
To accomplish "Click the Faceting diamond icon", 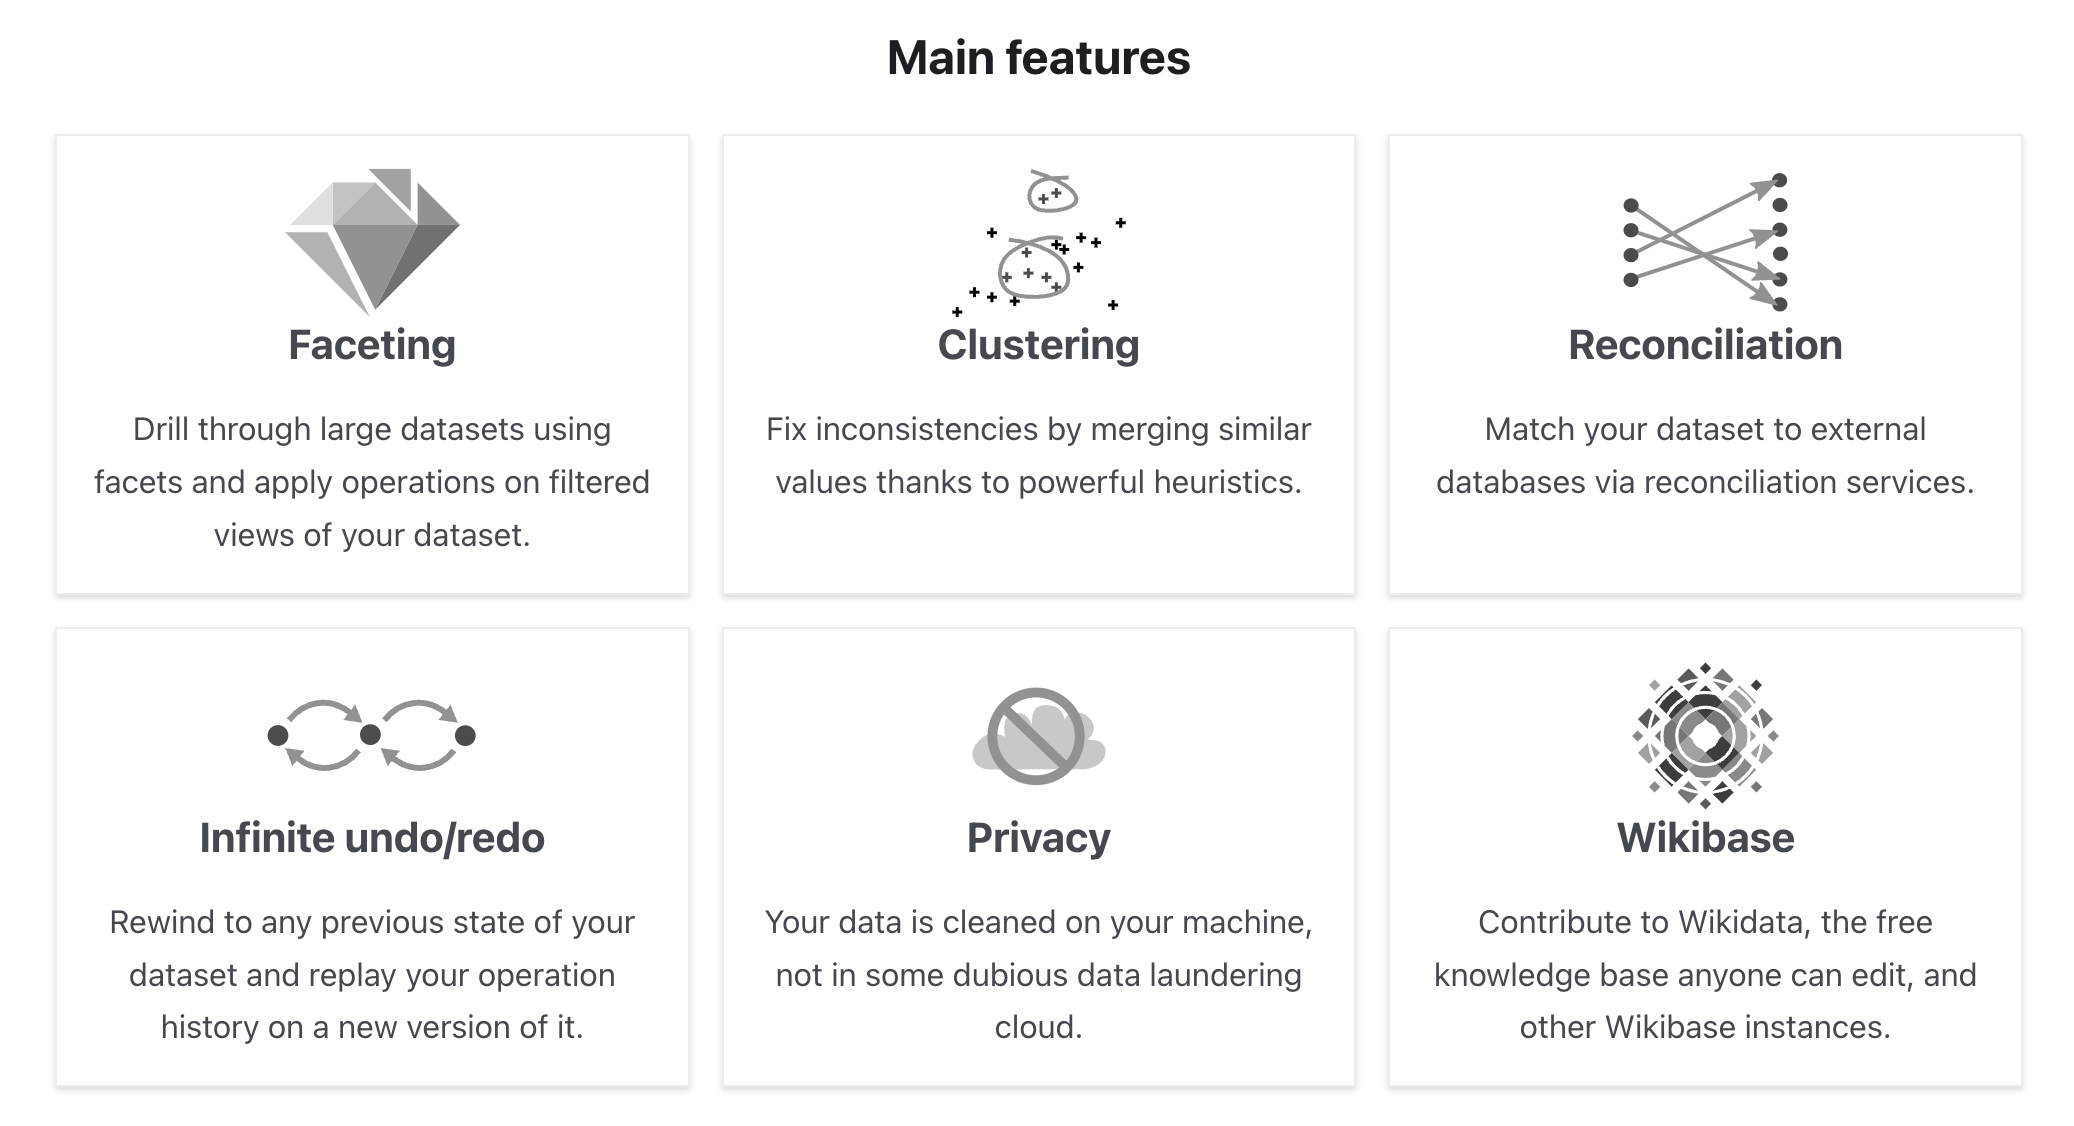I will [372, 241].
